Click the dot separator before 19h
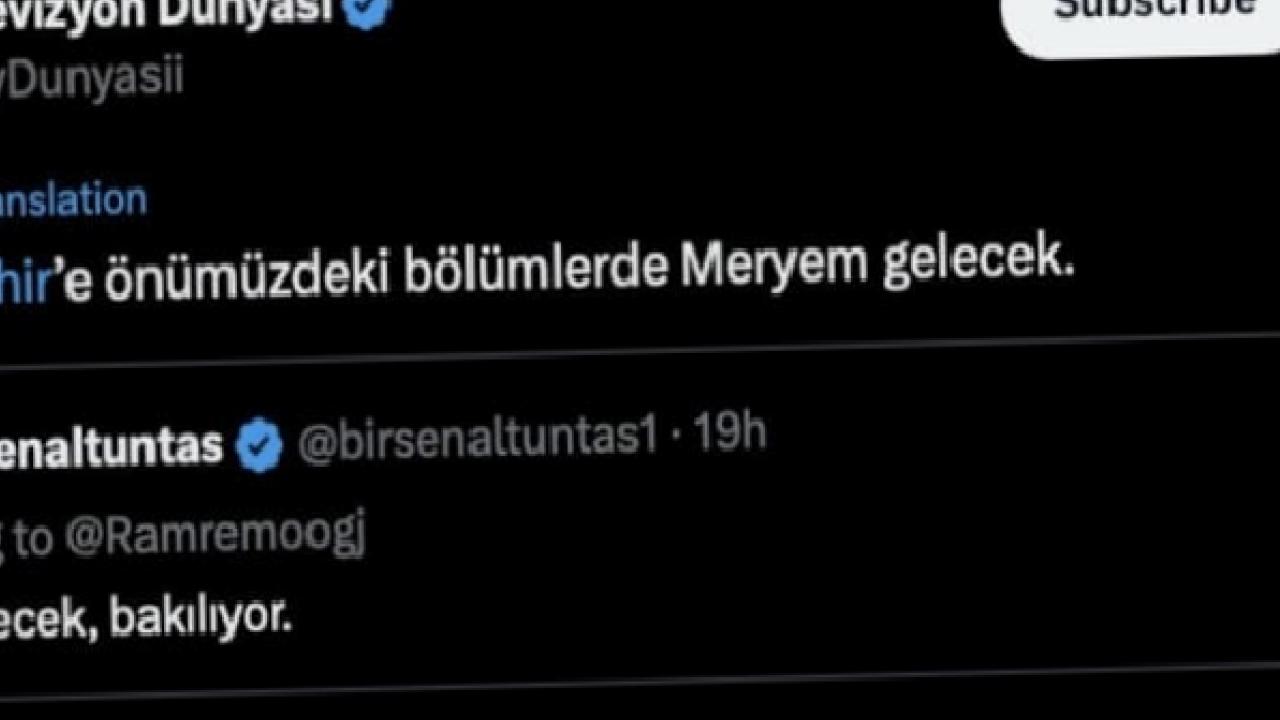Image resolution: width=1280 pixels, height=720 pixels. [675, 436]
